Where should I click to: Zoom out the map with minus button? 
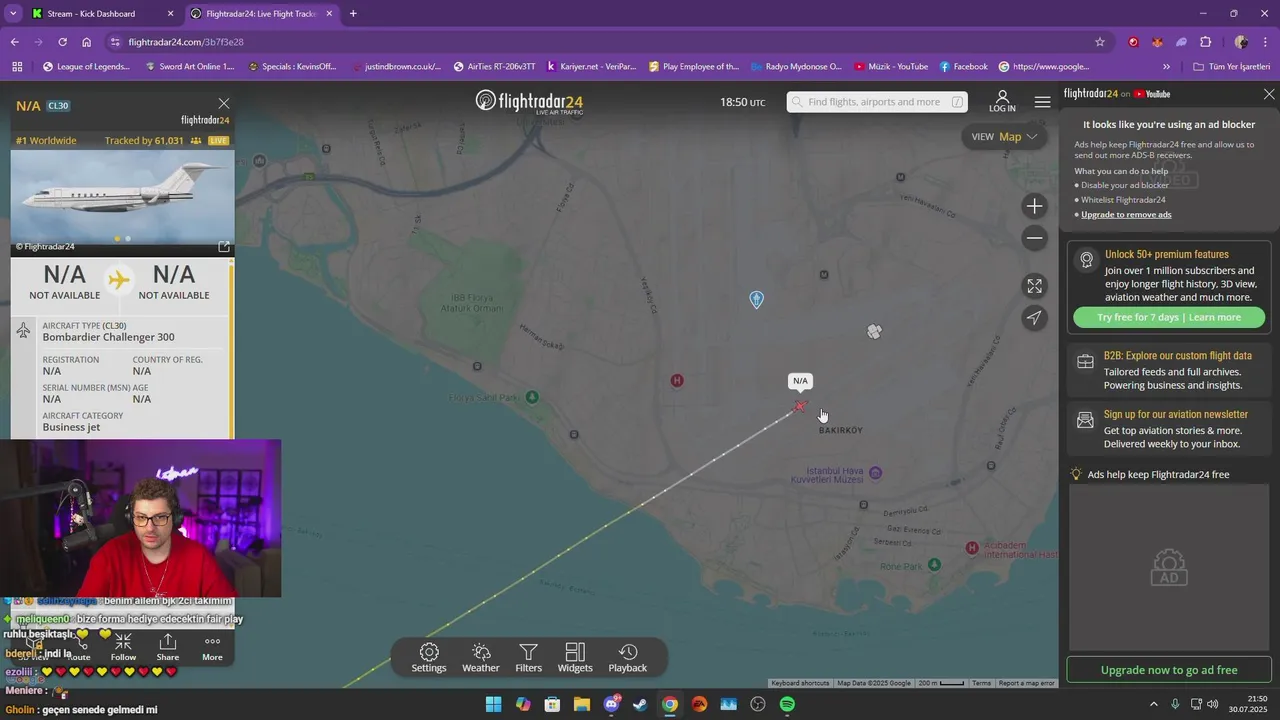click(x=1034, y=238)
